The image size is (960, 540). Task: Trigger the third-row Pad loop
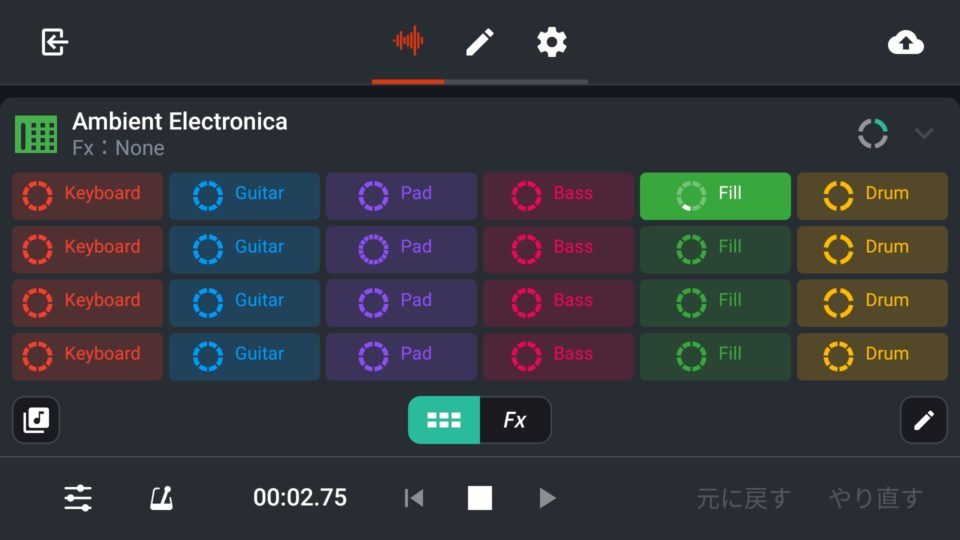pos(401,303)
